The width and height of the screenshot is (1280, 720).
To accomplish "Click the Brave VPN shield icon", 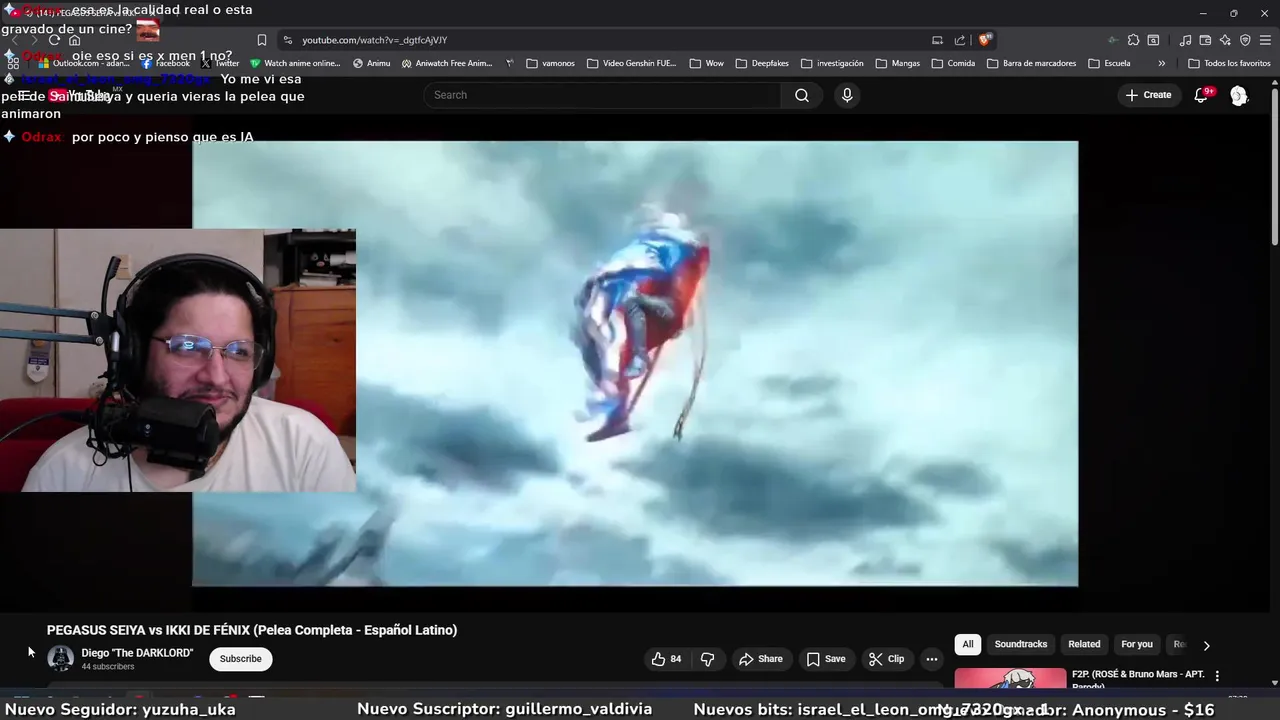I will [1245, 40].
